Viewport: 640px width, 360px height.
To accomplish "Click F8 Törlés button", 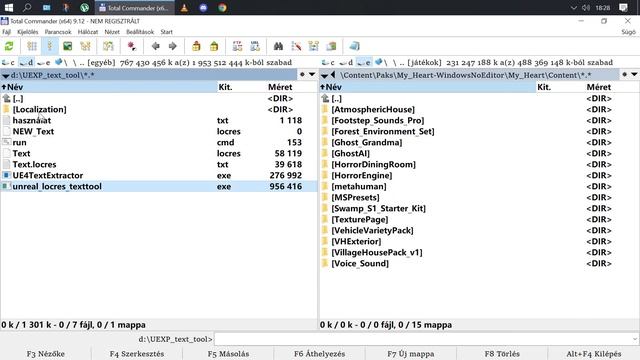I will 502,353.
